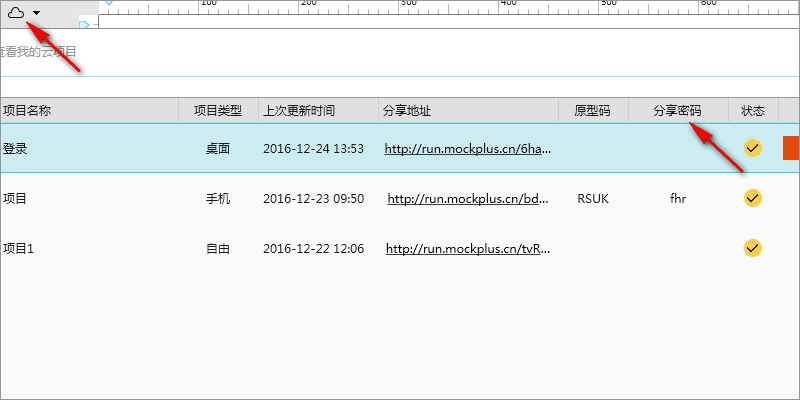This screenshot has width=800, height=400.
Task: Click the 状态 column header
Action: pyautogui.click(x=753, y=110)
